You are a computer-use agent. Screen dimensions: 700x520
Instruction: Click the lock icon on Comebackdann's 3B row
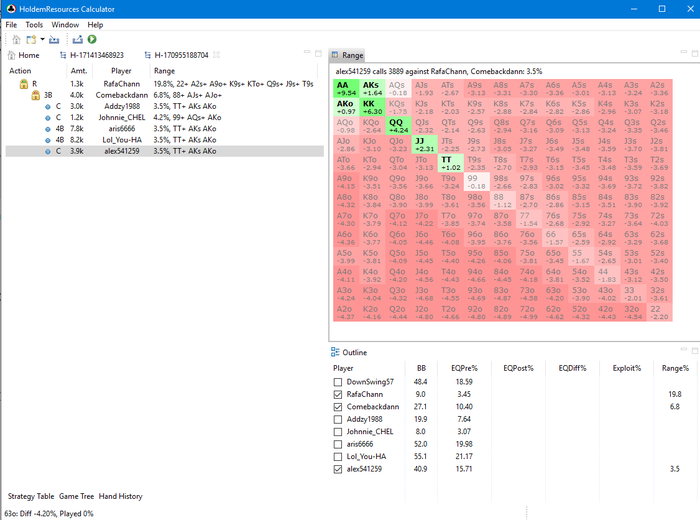coord(35,95)
